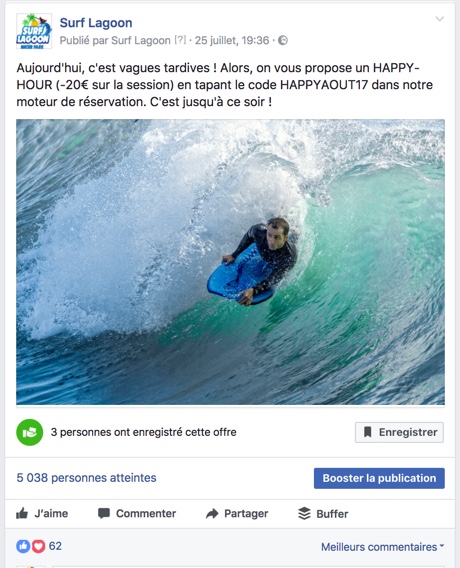Click the Surf Lagoon page logo avatar
The width and height of the screenshot is (460, 568).
click(x=34, y=31)
